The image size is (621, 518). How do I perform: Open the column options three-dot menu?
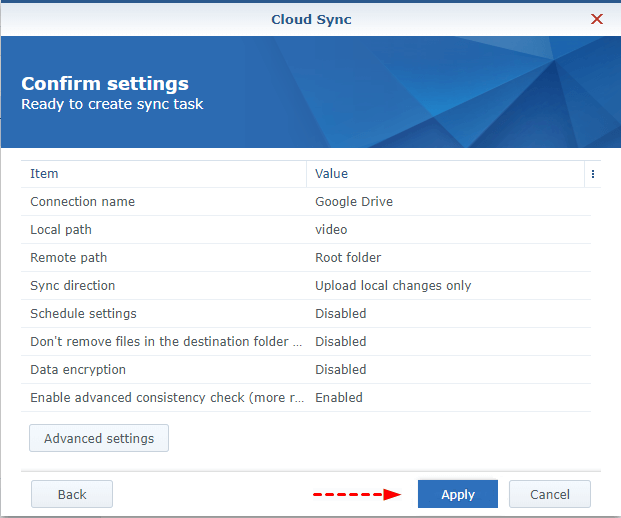tap(592, 174)
